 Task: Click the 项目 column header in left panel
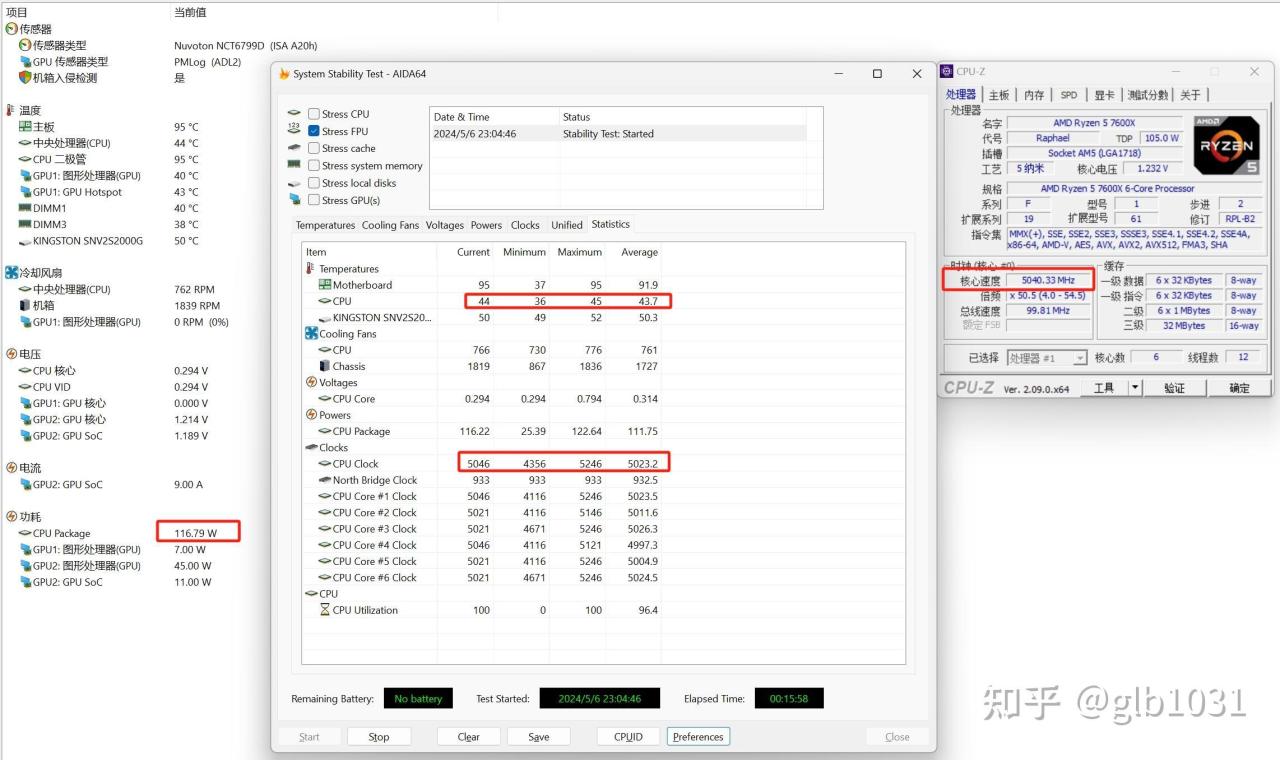(x=17, y=12)
